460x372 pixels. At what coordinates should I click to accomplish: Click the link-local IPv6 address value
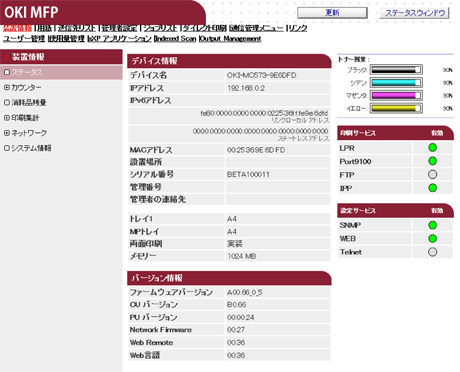coord(264,113)
